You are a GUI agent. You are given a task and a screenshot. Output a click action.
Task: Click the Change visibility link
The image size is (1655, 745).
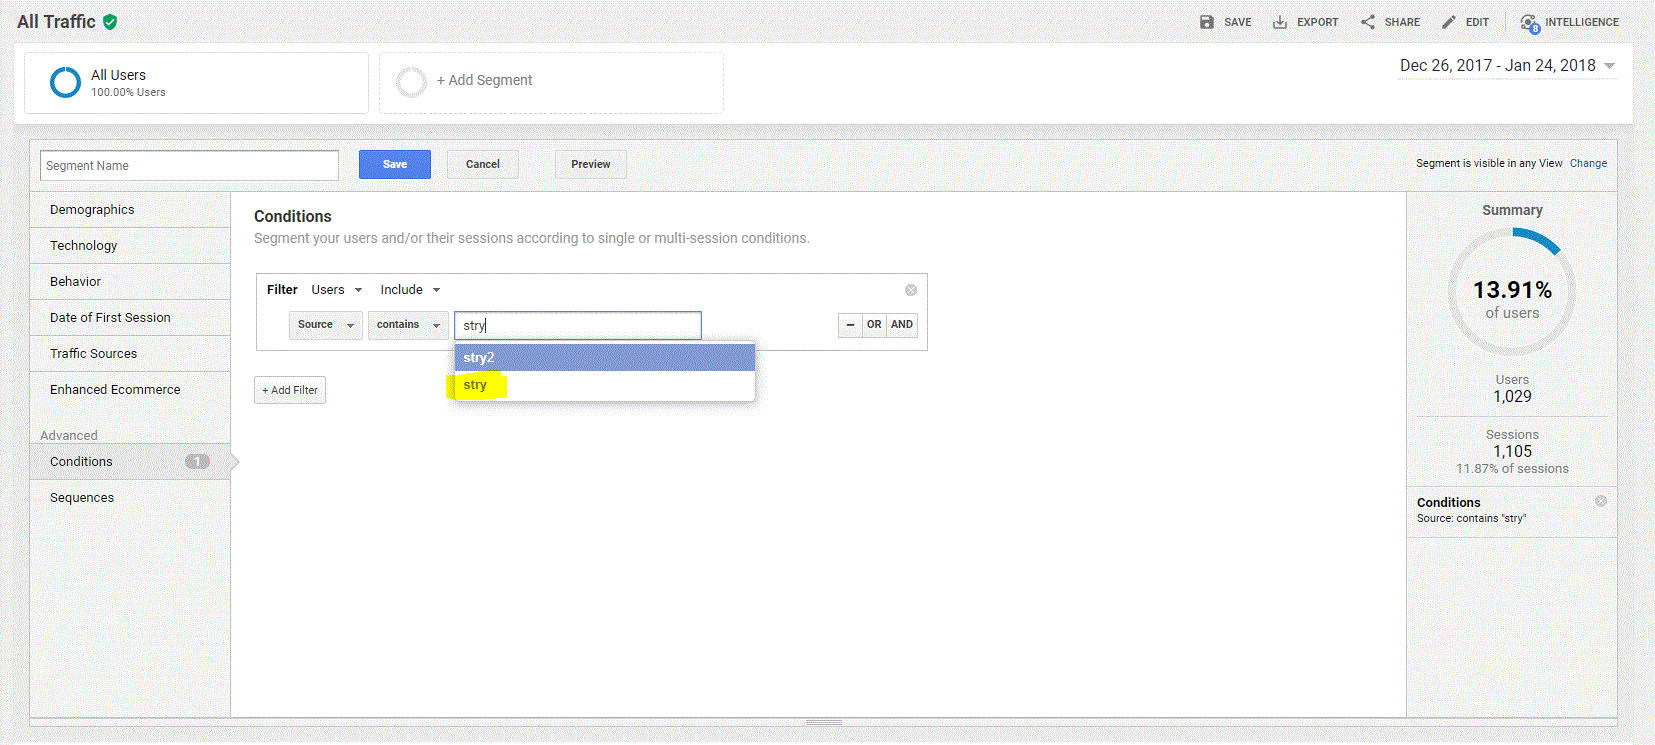tap(1588, 164)
